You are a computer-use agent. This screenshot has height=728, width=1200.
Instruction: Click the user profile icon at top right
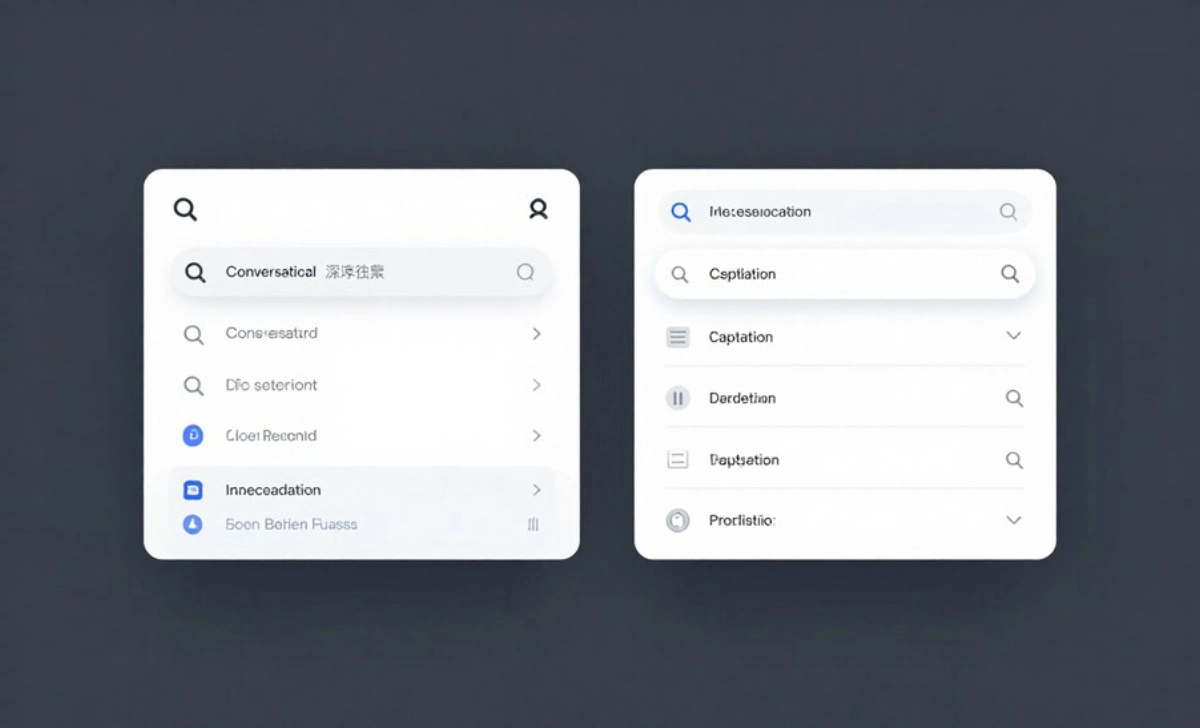tap(538, 209)
